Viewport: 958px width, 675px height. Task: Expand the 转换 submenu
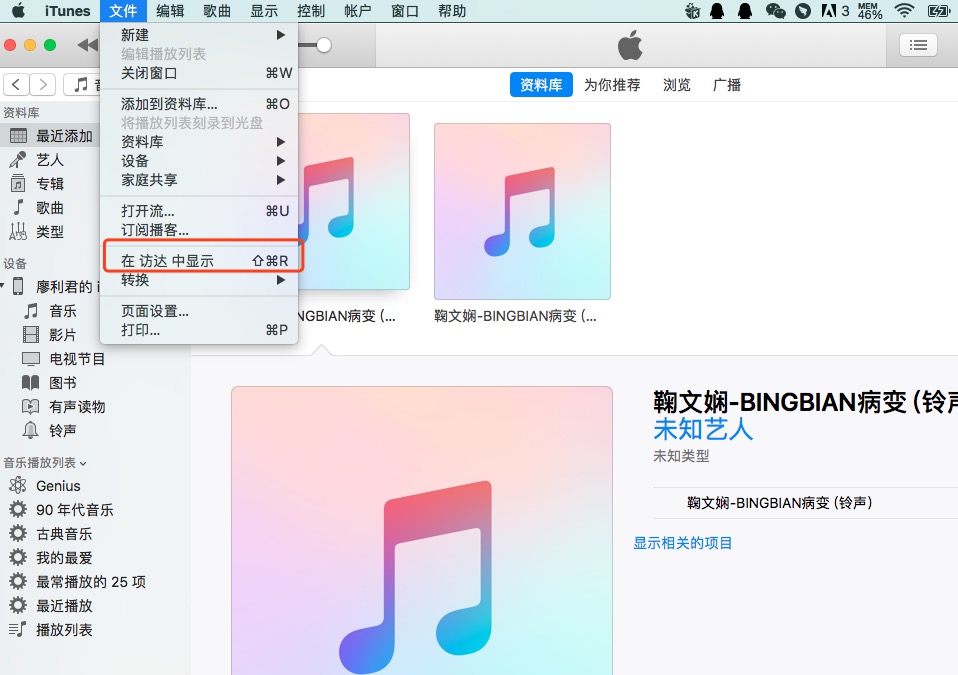click(x=199, y=280)
